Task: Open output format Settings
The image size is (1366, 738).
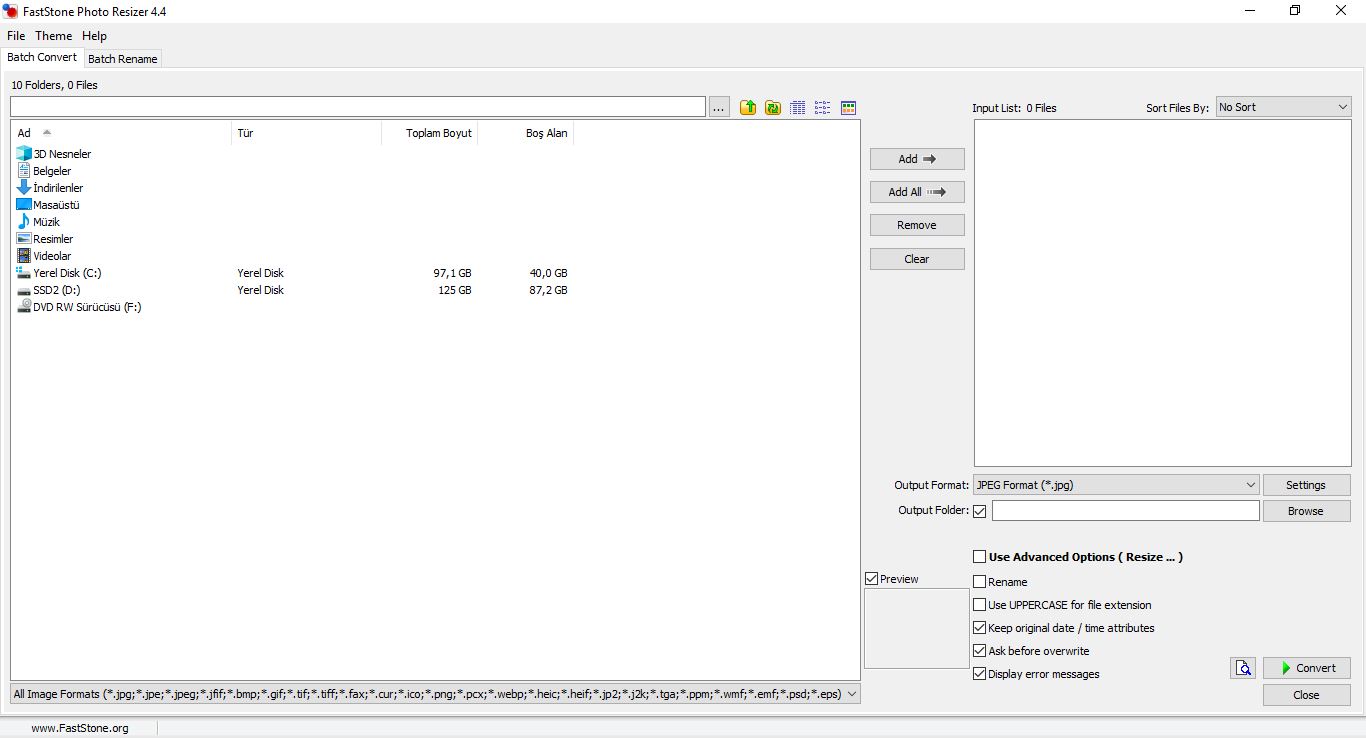Action: point(1306,485)
